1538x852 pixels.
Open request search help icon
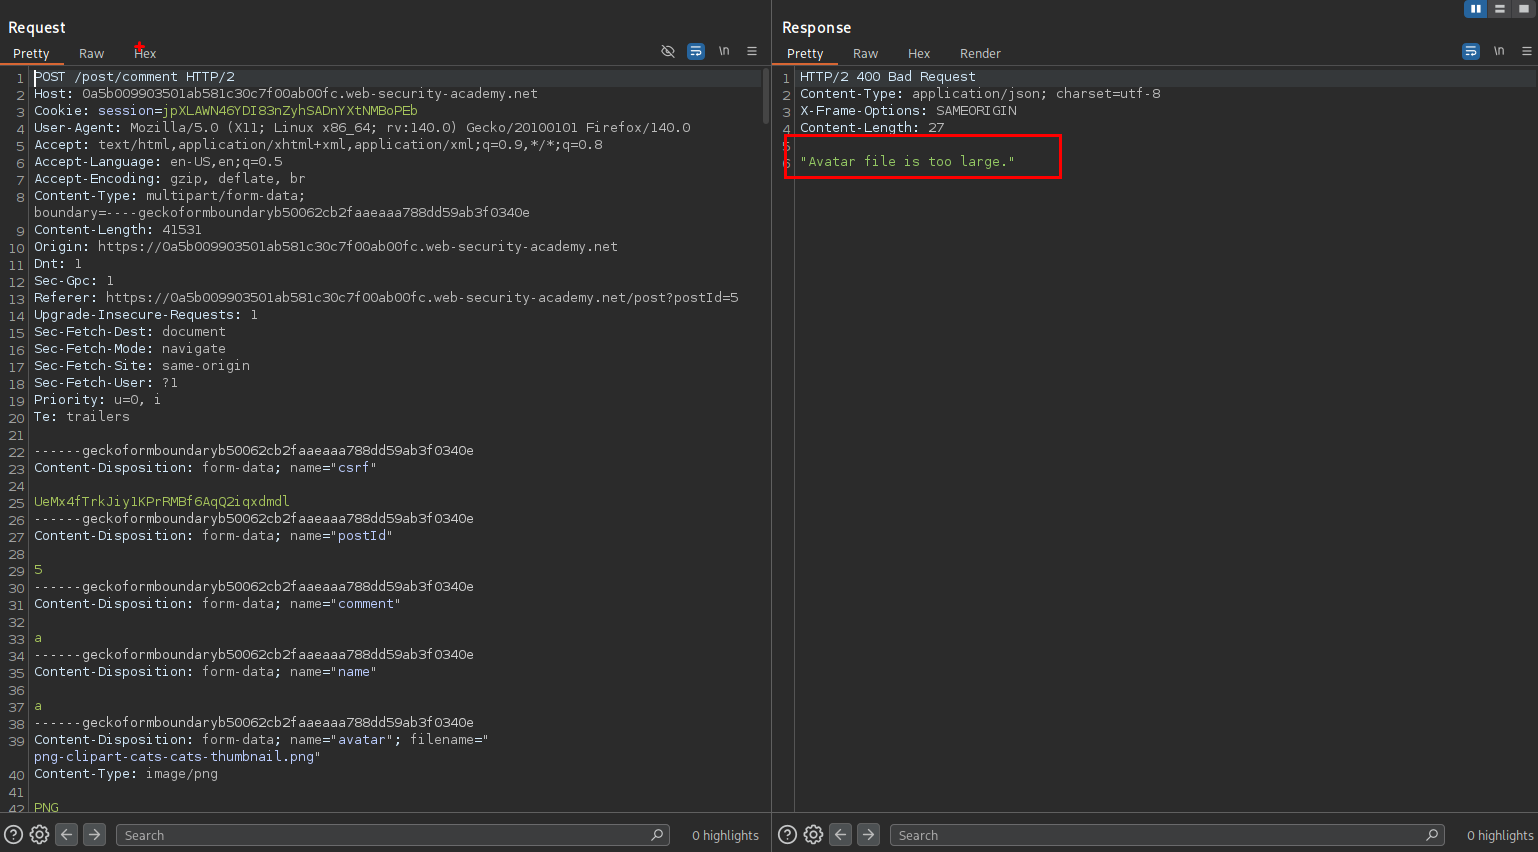(x=13, y=835)
